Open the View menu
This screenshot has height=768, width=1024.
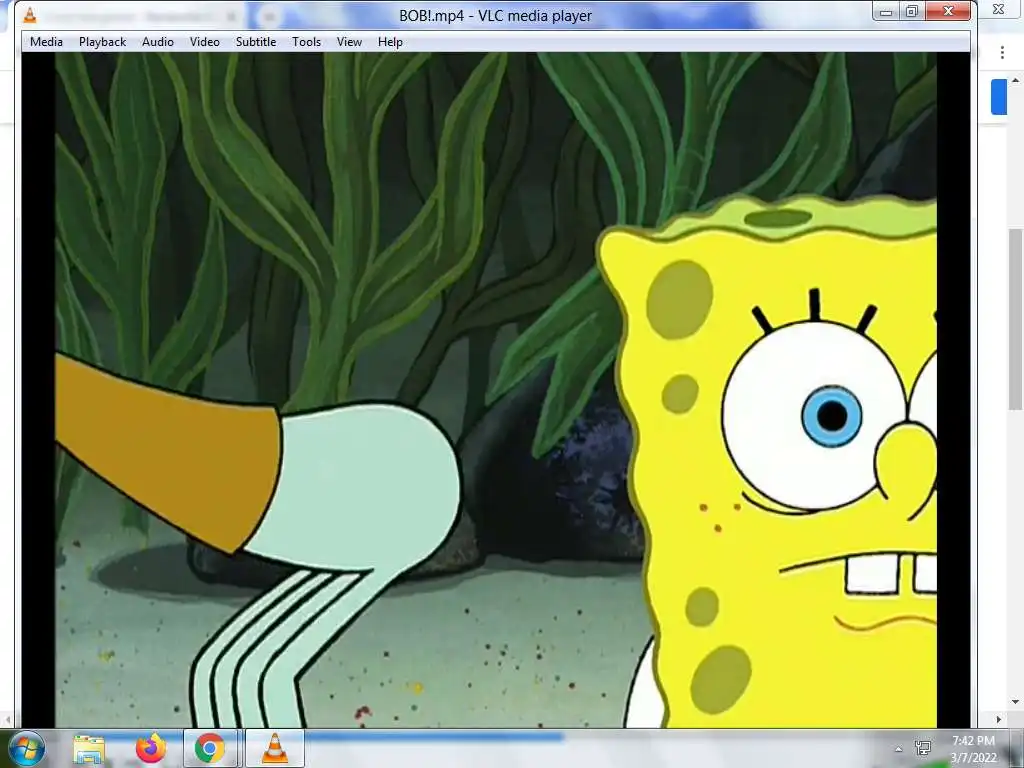click(x=349, y=42)
